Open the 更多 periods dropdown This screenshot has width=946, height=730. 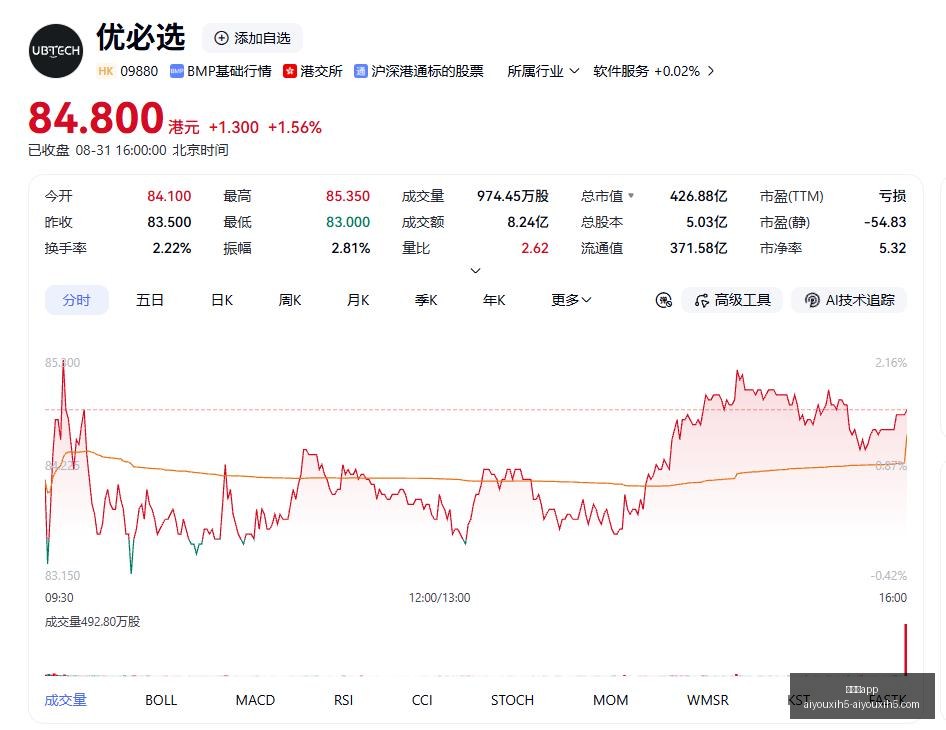tap(571, 300)
